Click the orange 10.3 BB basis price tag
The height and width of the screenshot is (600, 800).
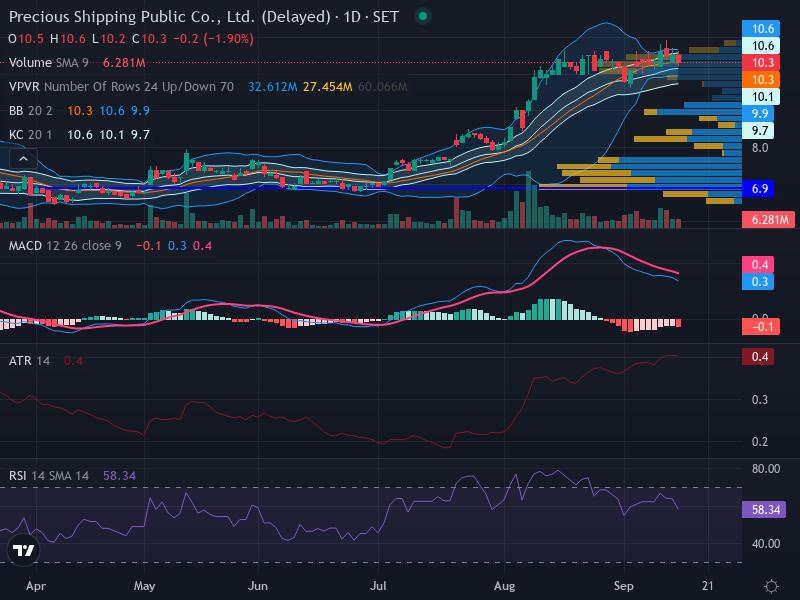point(761,80)
